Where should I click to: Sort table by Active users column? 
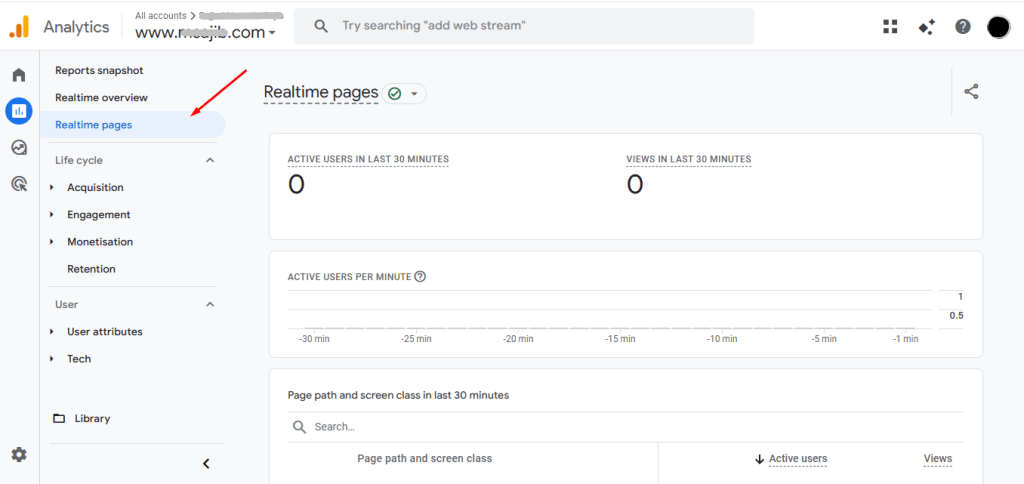pyautogui.click(x=797, y=459)
